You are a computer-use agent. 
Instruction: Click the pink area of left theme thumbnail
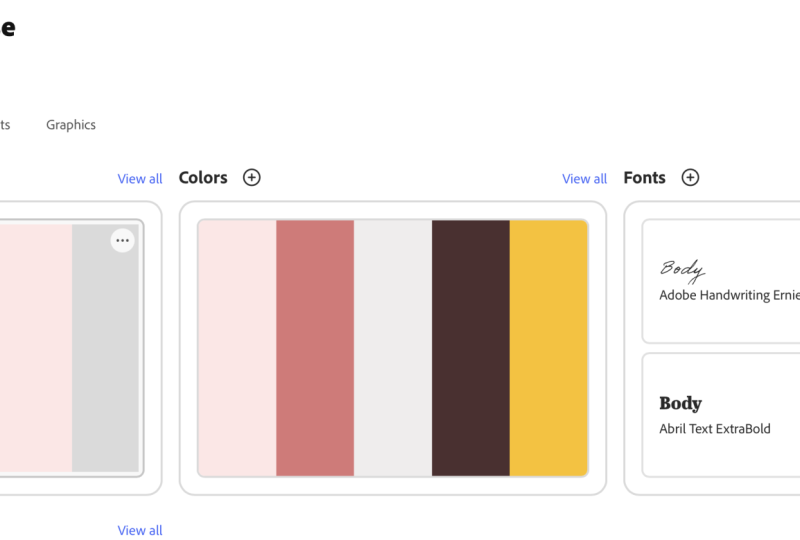(36, 348)
